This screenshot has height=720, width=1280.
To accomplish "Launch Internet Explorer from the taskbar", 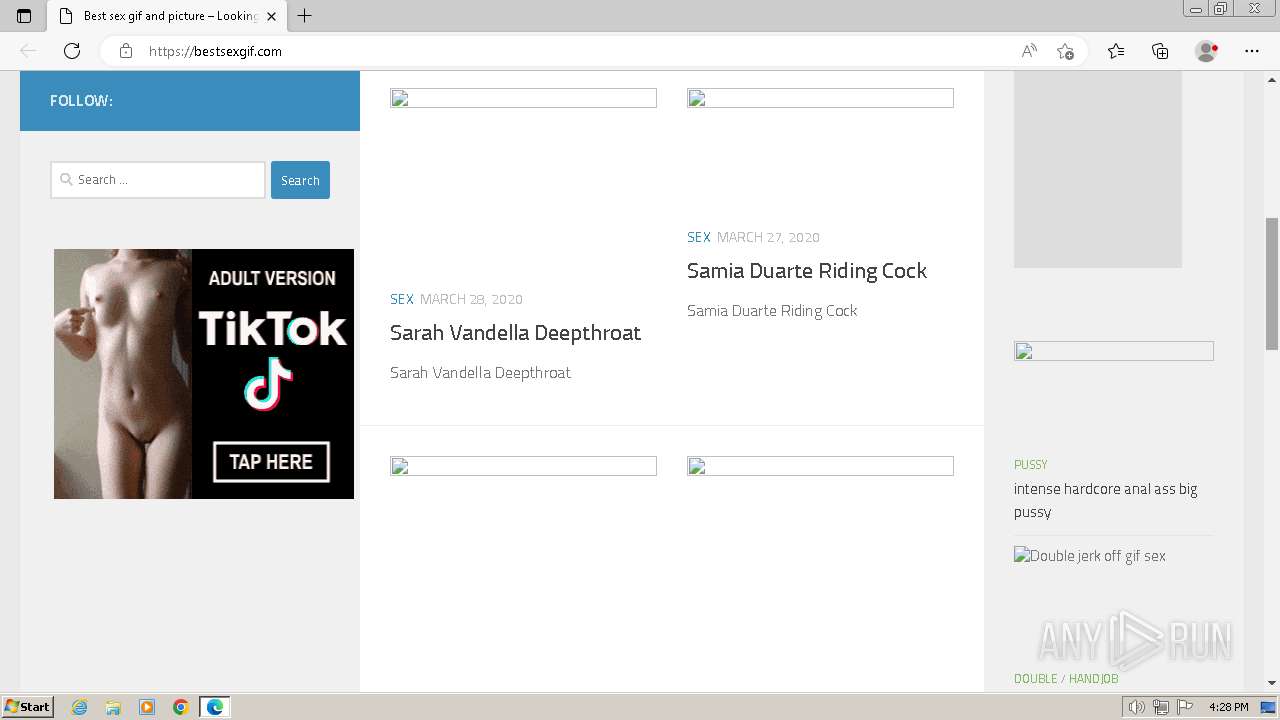I will click(x=80, y=707).
